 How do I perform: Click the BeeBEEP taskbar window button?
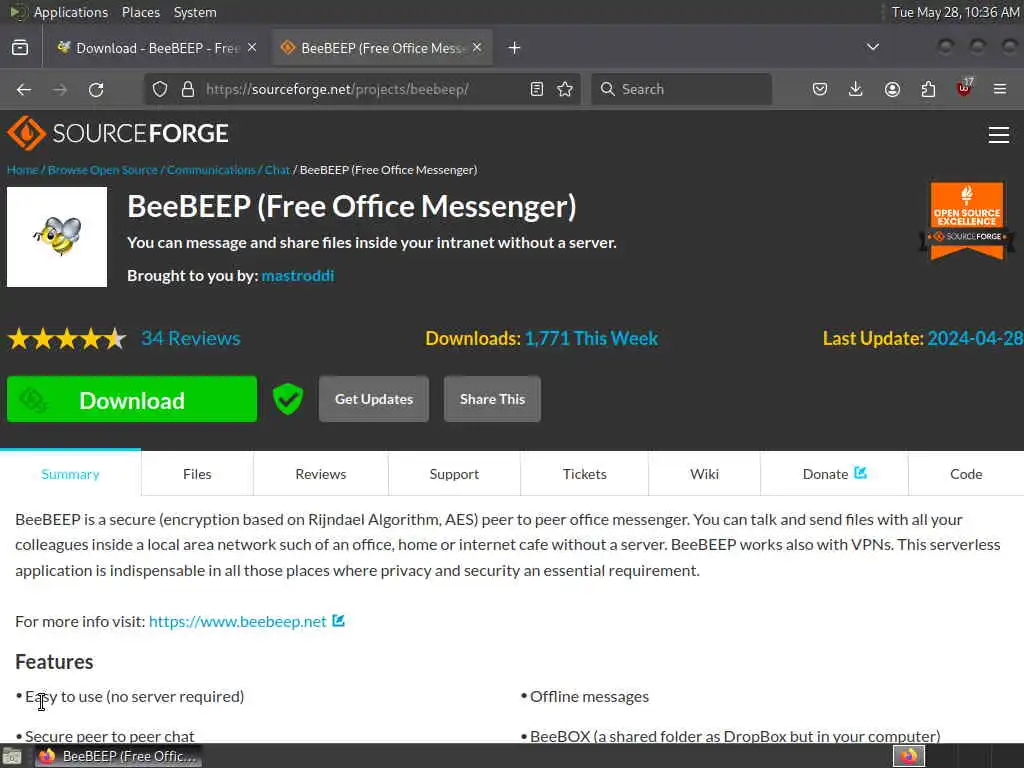click(x=118, y=756)
